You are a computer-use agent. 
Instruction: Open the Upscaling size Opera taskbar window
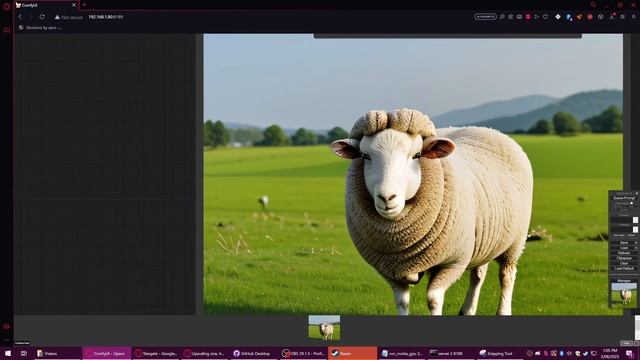[205, 353]
